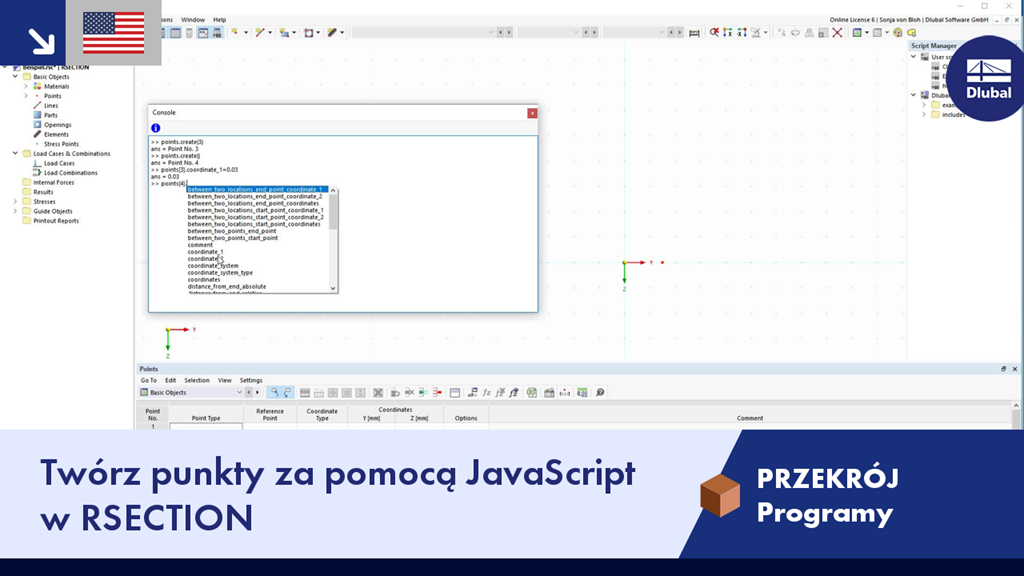Open the Results folder in navigator
Viewport: 1024px width, 576px height.
(43, 192)
